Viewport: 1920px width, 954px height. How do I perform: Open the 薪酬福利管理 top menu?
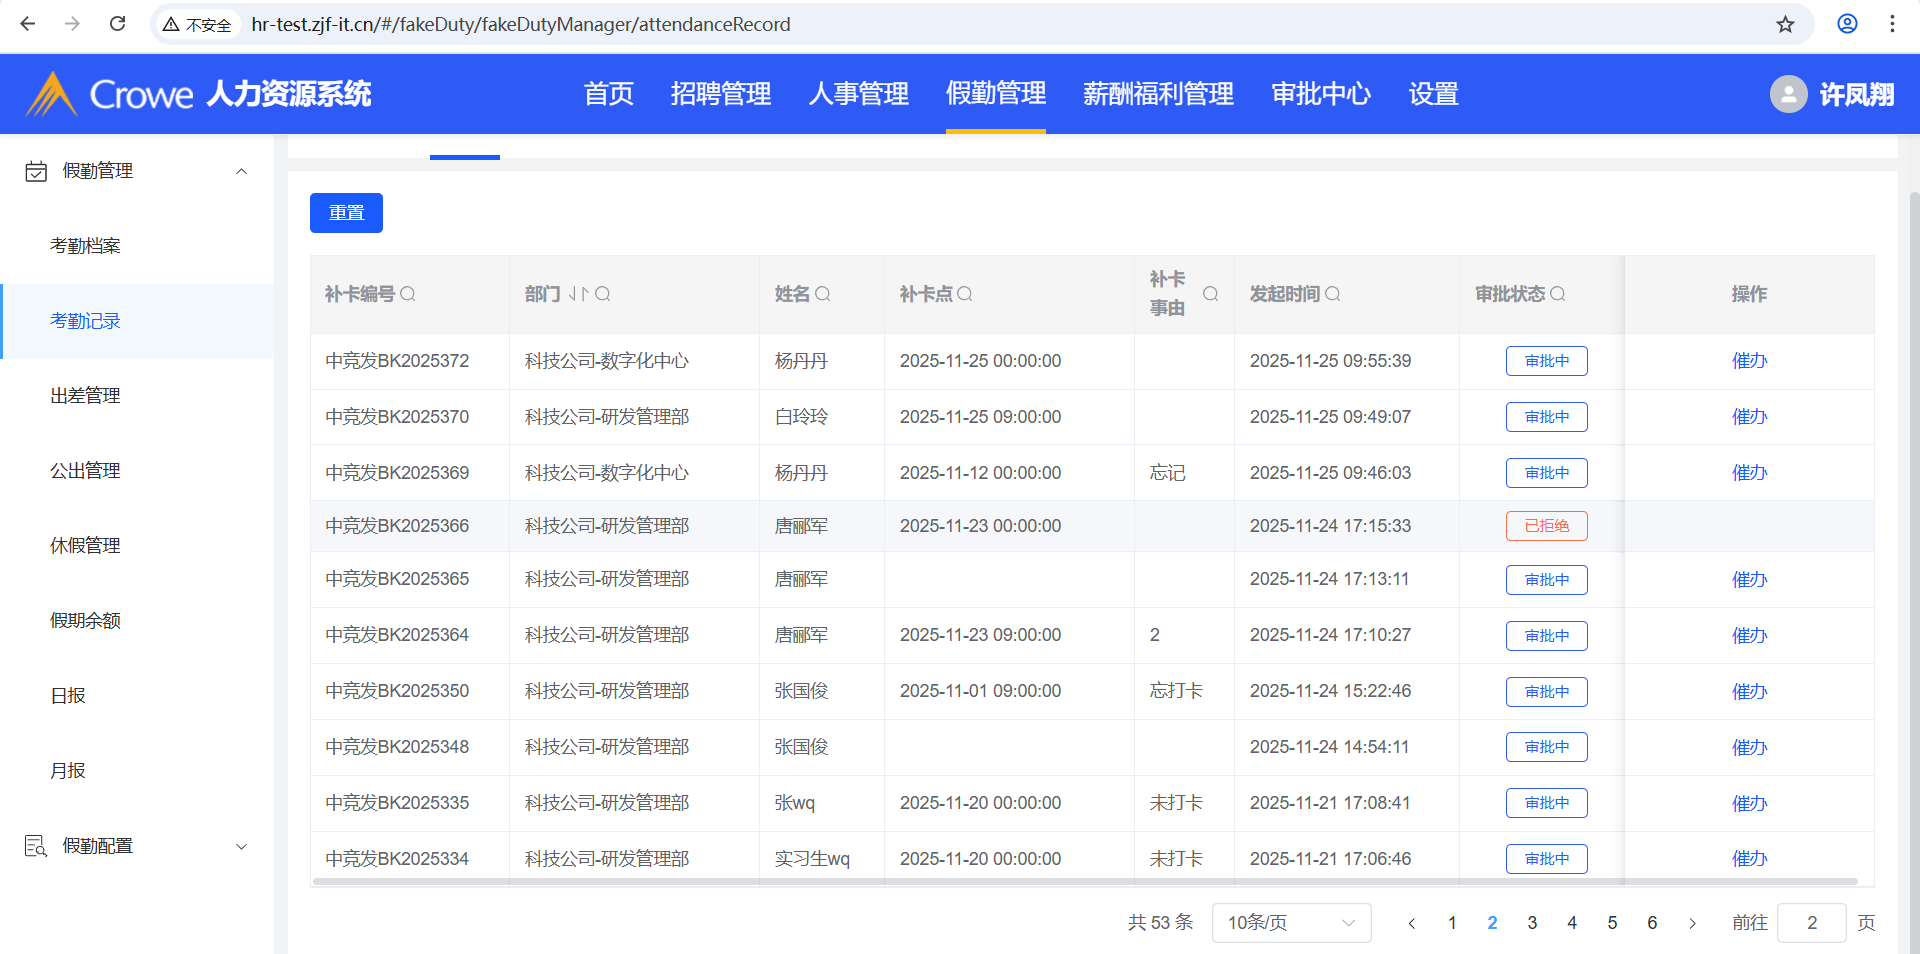[1158, 94]
